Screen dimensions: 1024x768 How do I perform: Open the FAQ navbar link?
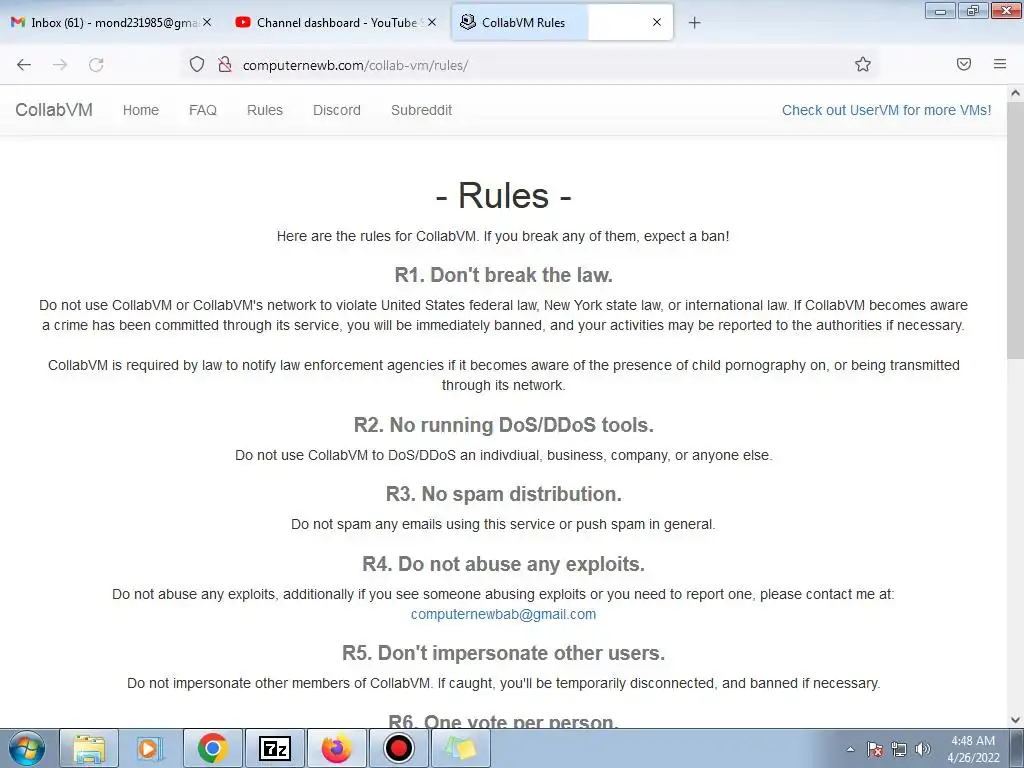[202, 110]
